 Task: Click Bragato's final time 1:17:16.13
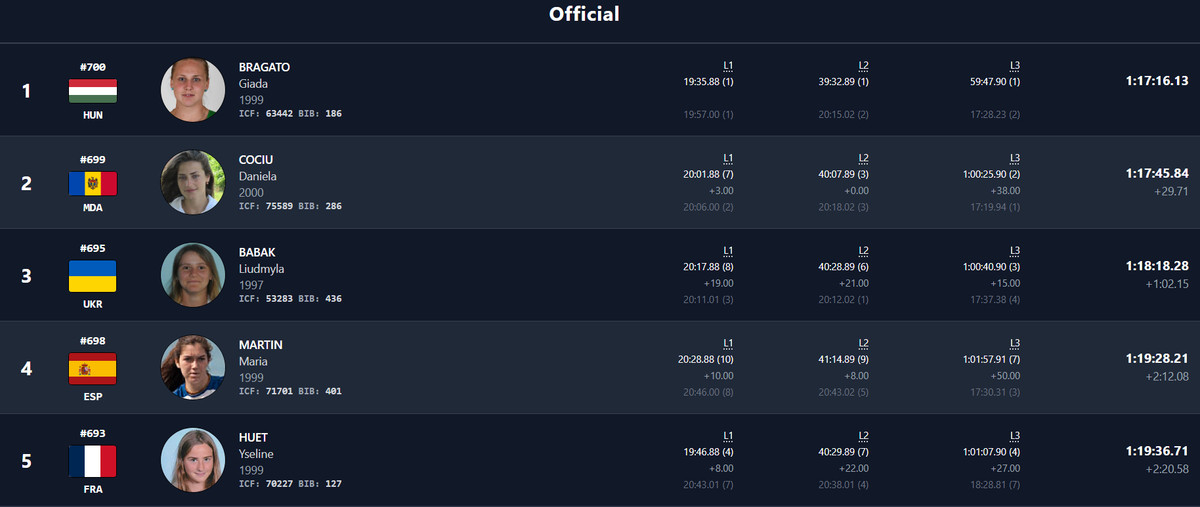(1156, 81)
